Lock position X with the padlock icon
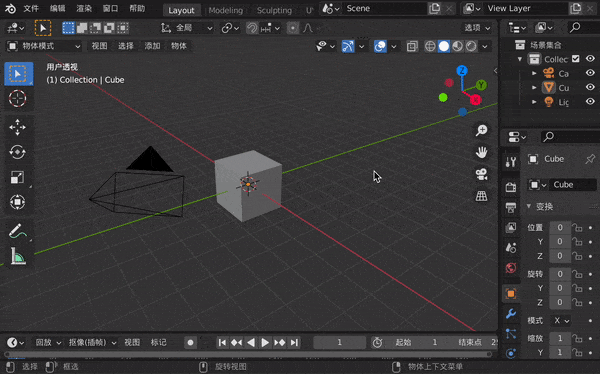Viewport: 600px width, 374px height. point(577,228)
